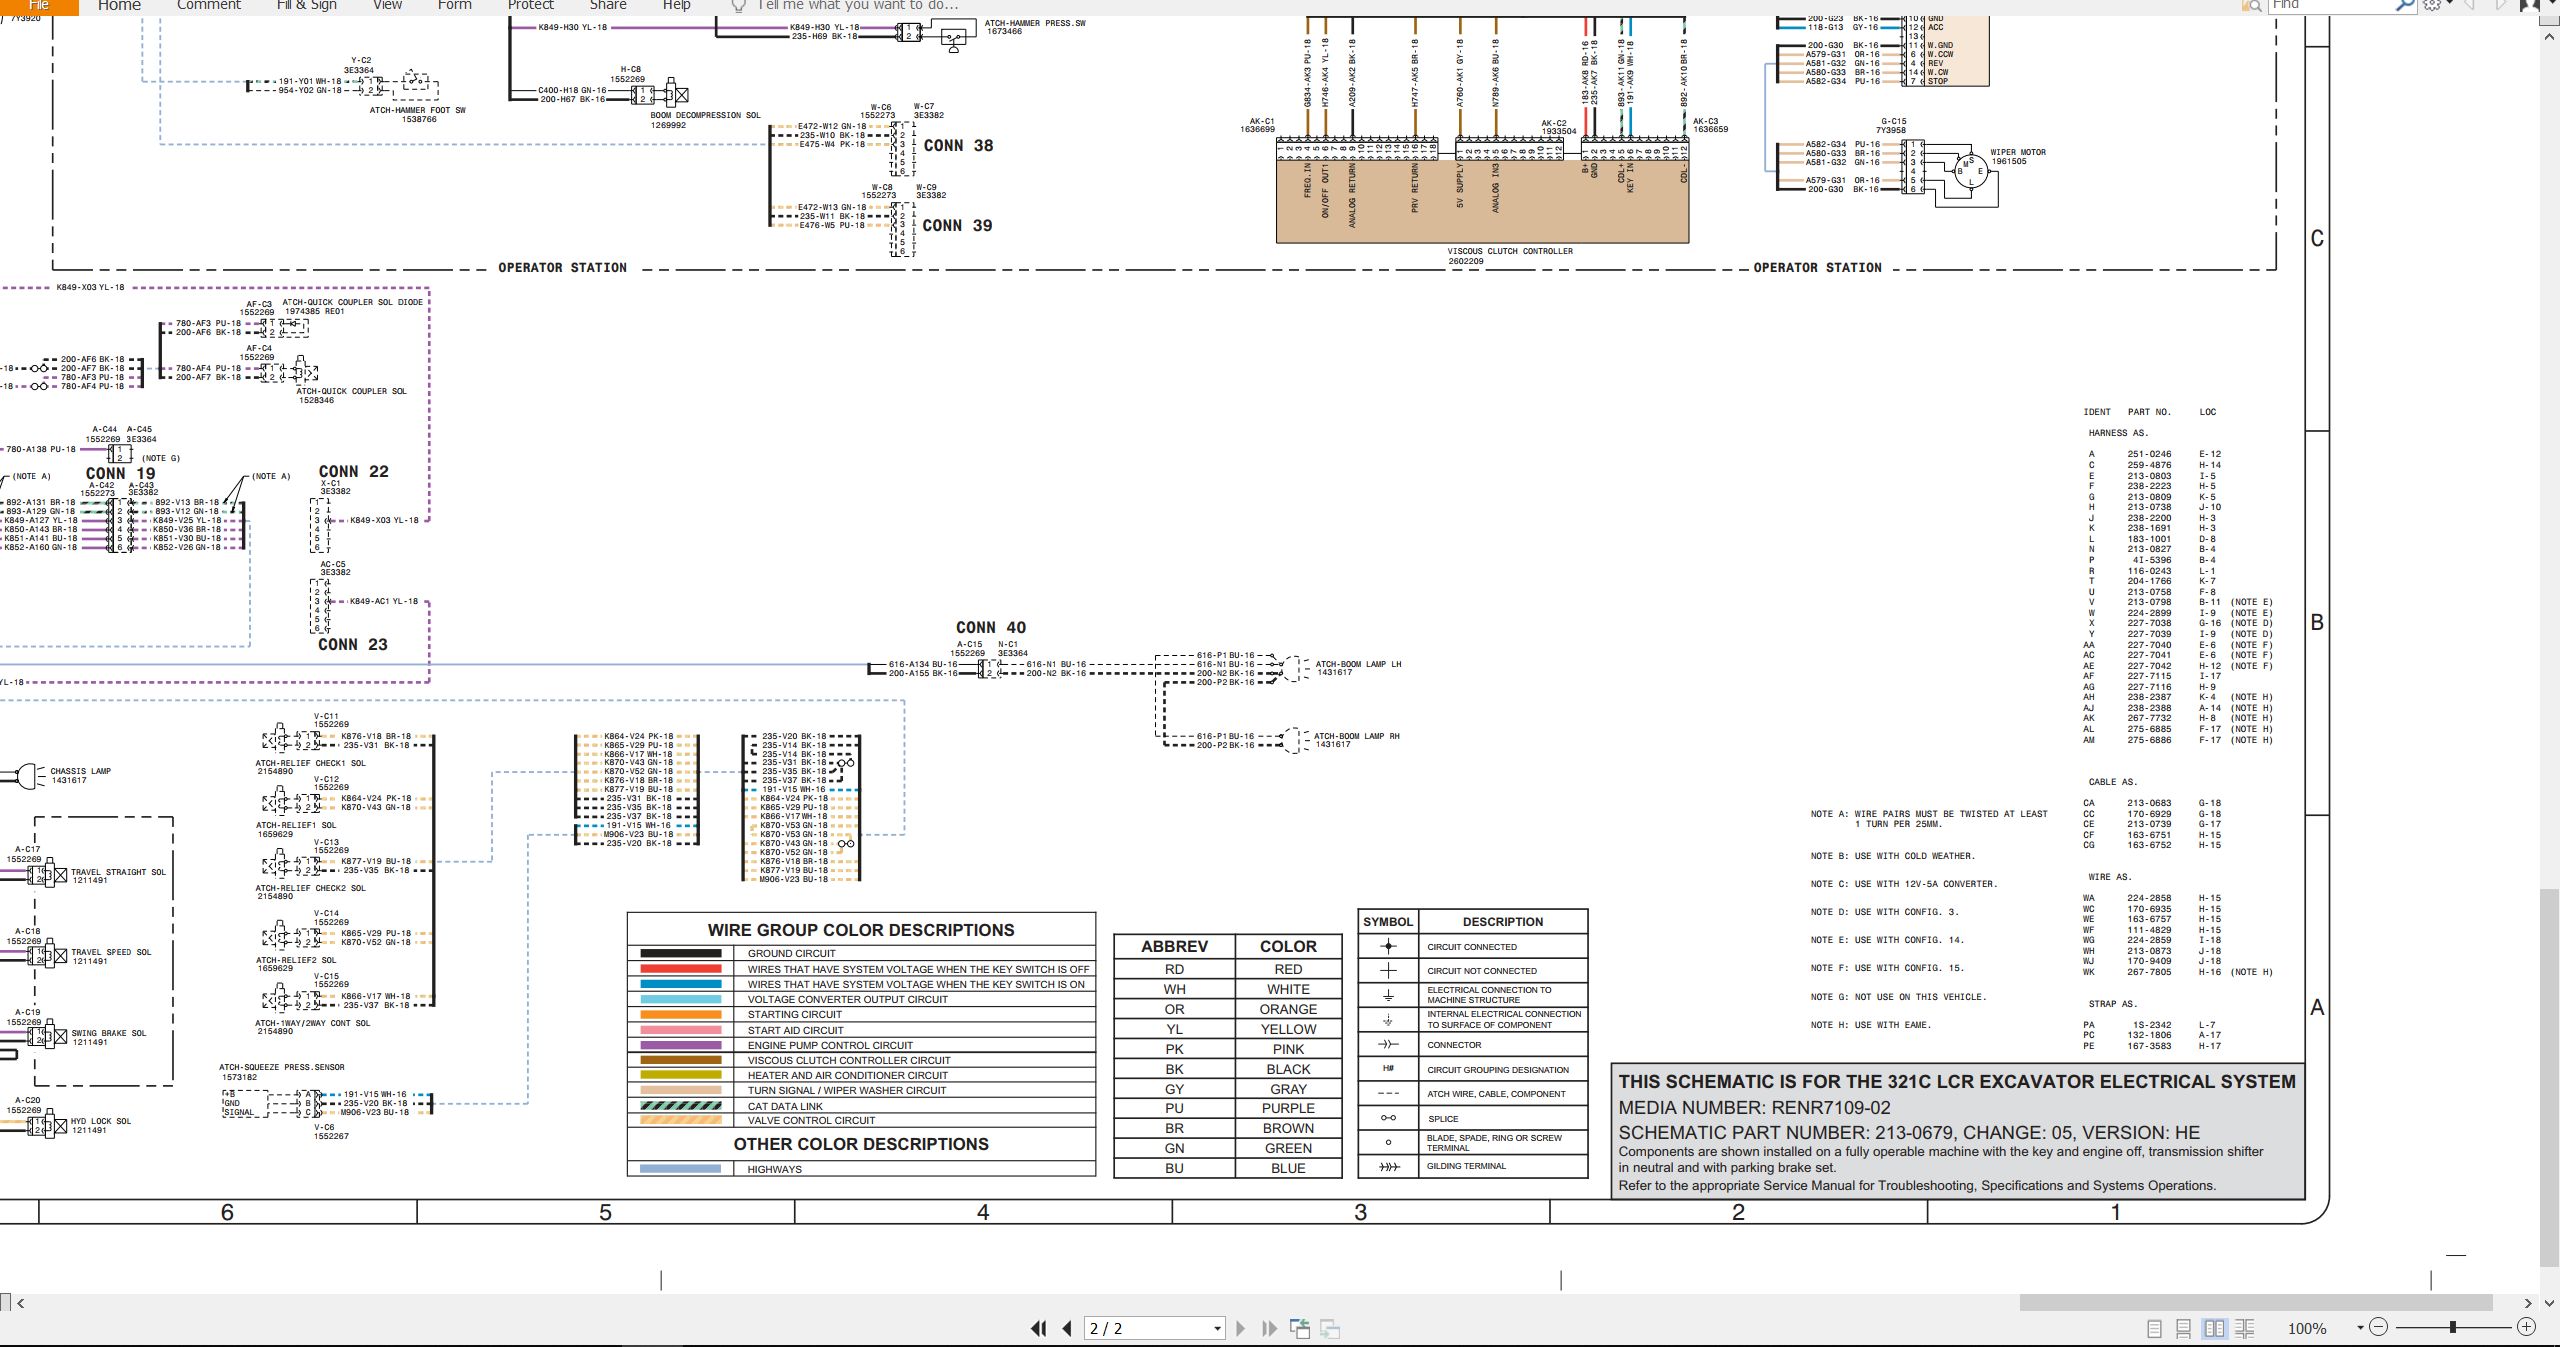Click the vertical scrollbar thumb
Image resolution: width=2560 pixels, height=1347 pixels.
(x=2550, y=1078)
